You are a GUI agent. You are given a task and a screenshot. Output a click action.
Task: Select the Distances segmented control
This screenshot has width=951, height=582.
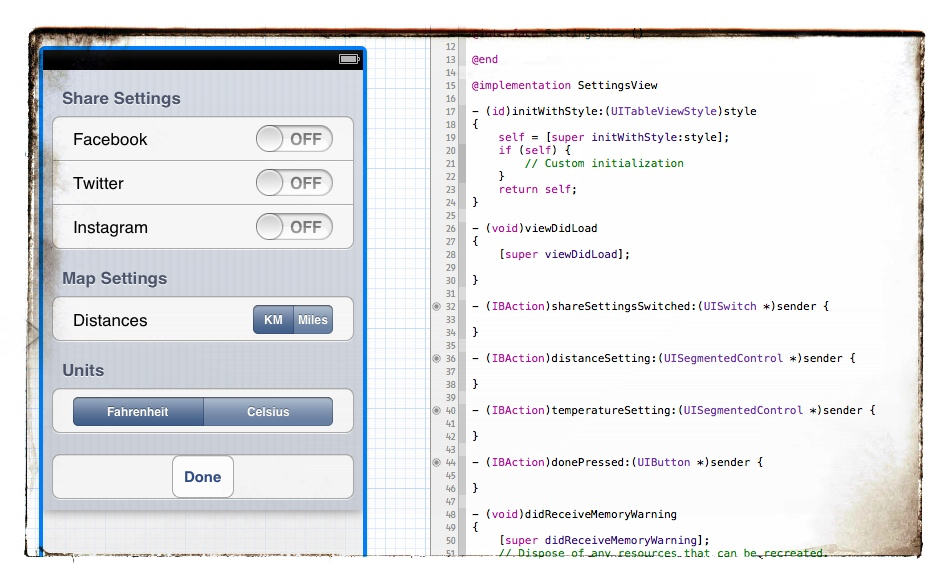point(294,320)
